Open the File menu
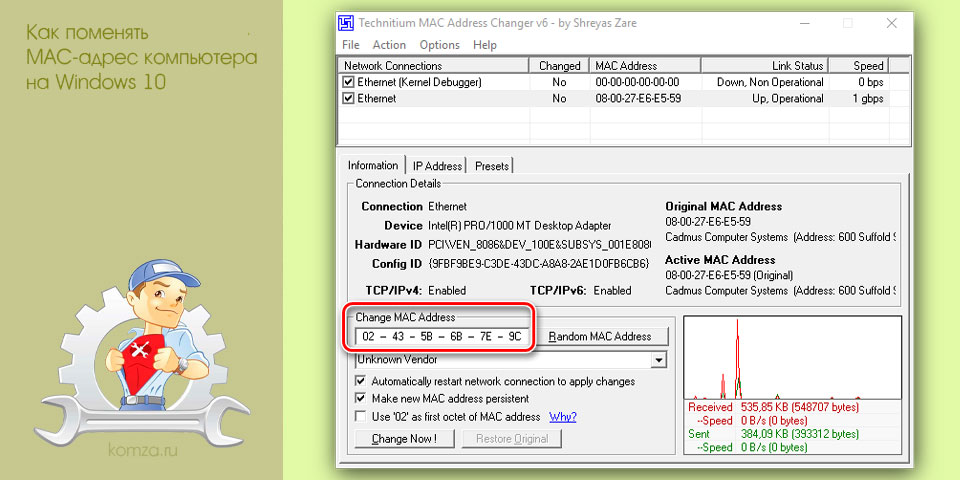 351,45
